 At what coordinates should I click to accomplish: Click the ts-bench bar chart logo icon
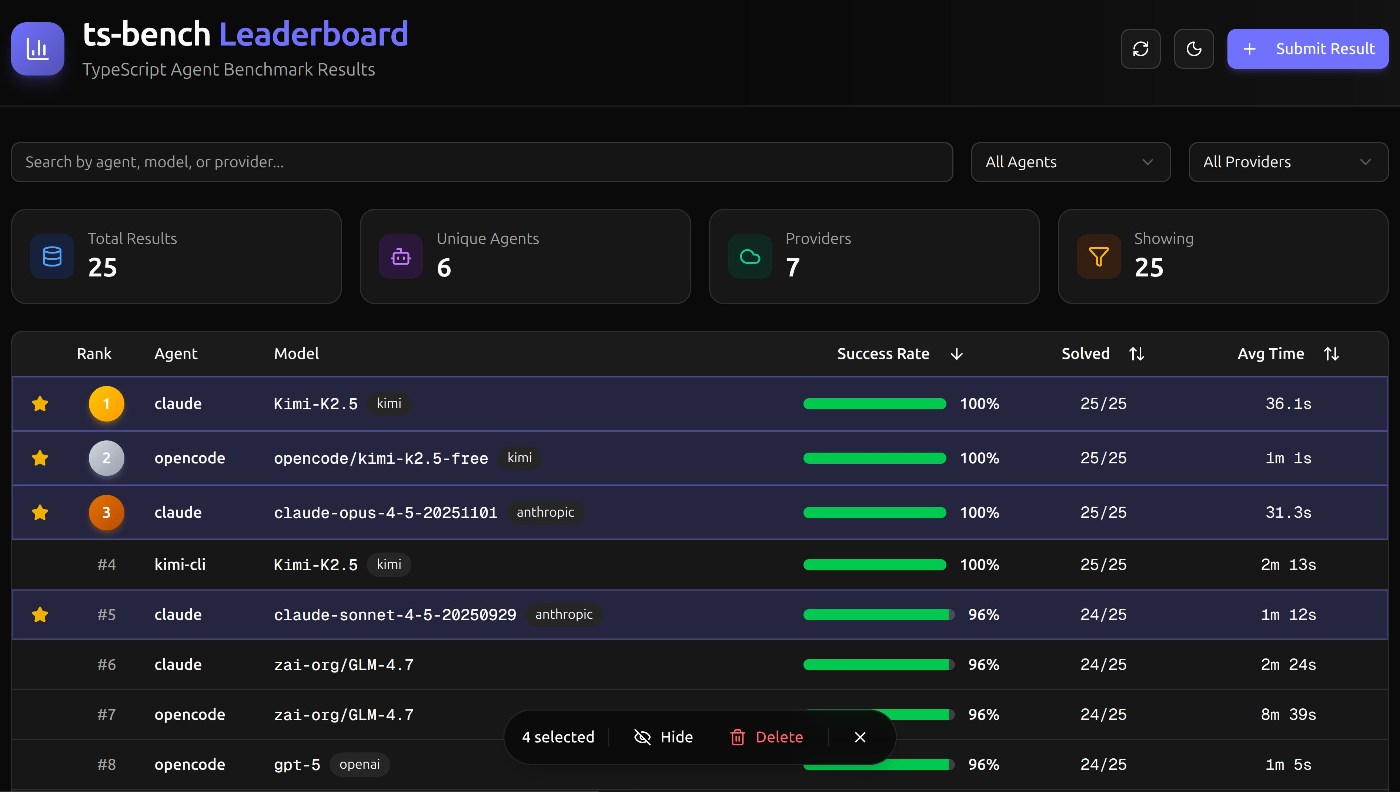(x=37, y=49)
